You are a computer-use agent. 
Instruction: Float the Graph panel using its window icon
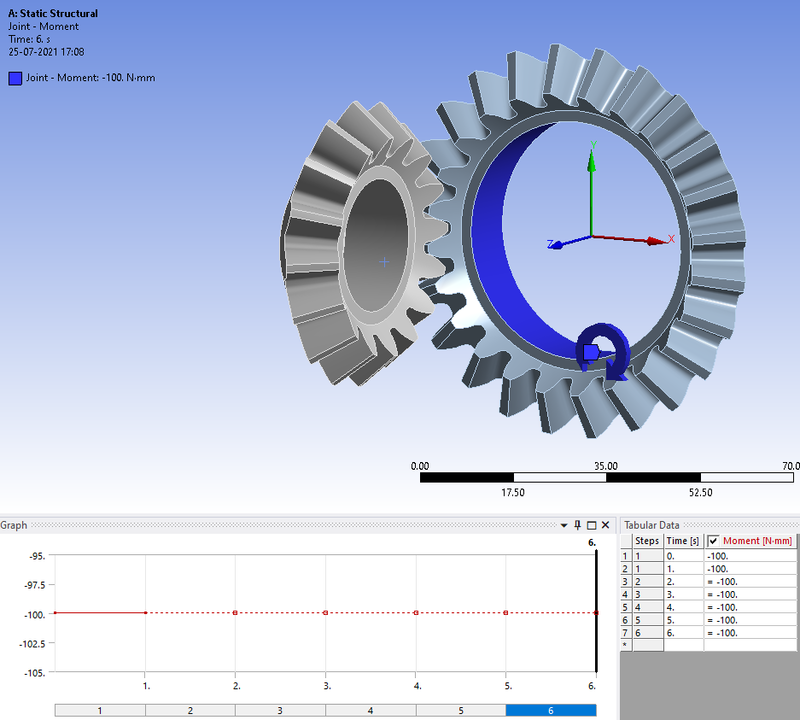click(x=590, y=523)
